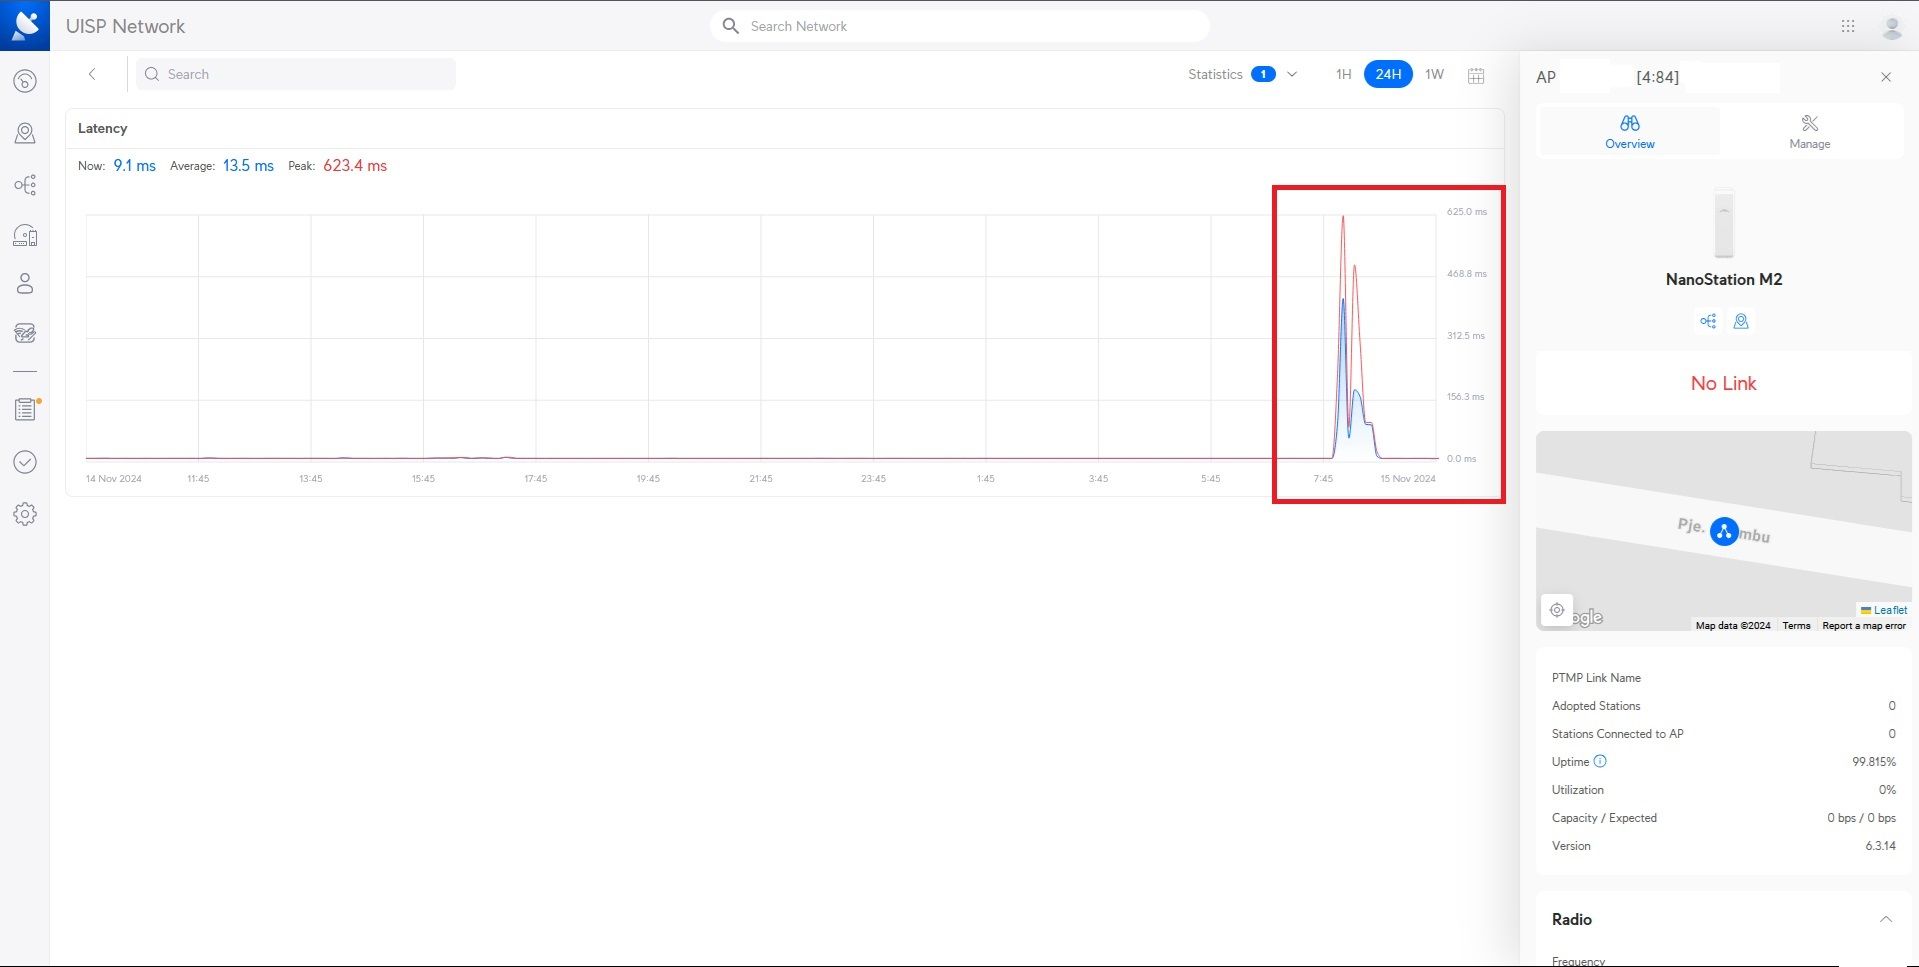Open the devices icon in sidebar
1919x967 pixels.
(x=25, y=236)
